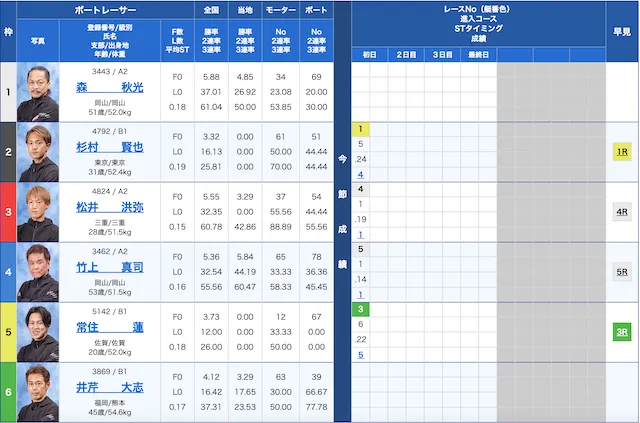
Task: Click the green 3R early-view button
Action: pos(622,332)
